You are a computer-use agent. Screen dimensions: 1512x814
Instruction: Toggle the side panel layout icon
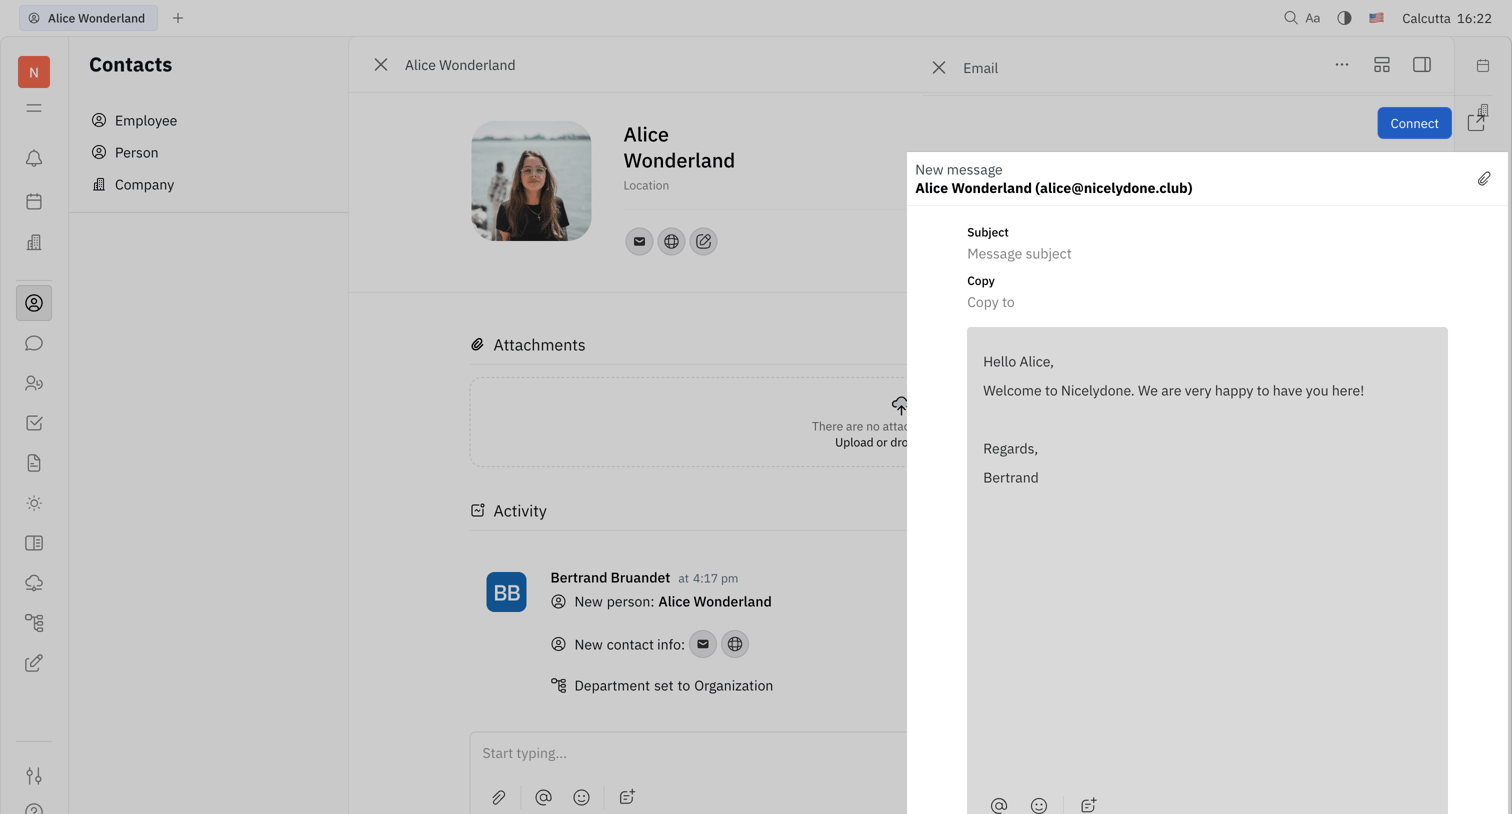coord(1422,65)
